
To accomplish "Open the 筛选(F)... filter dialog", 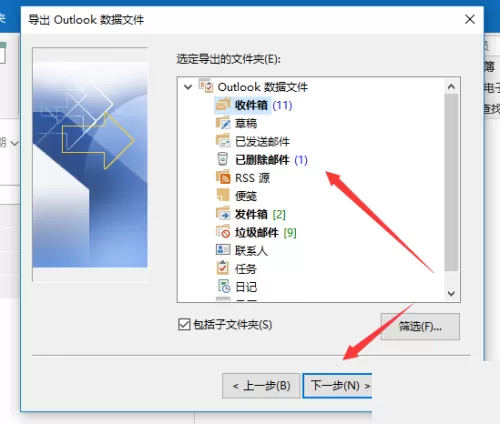I will 420,326.
